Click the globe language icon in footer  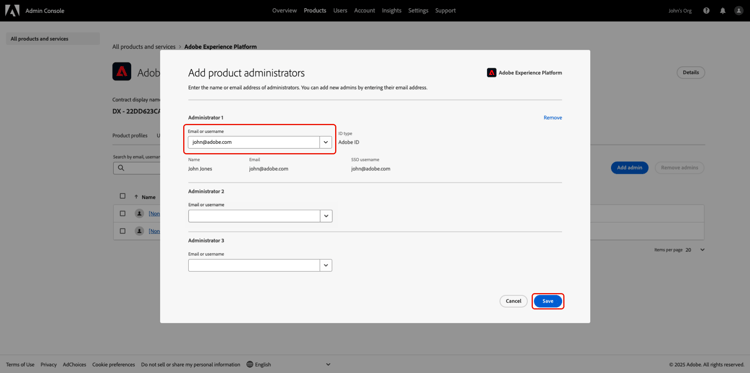tap(250, 364)
